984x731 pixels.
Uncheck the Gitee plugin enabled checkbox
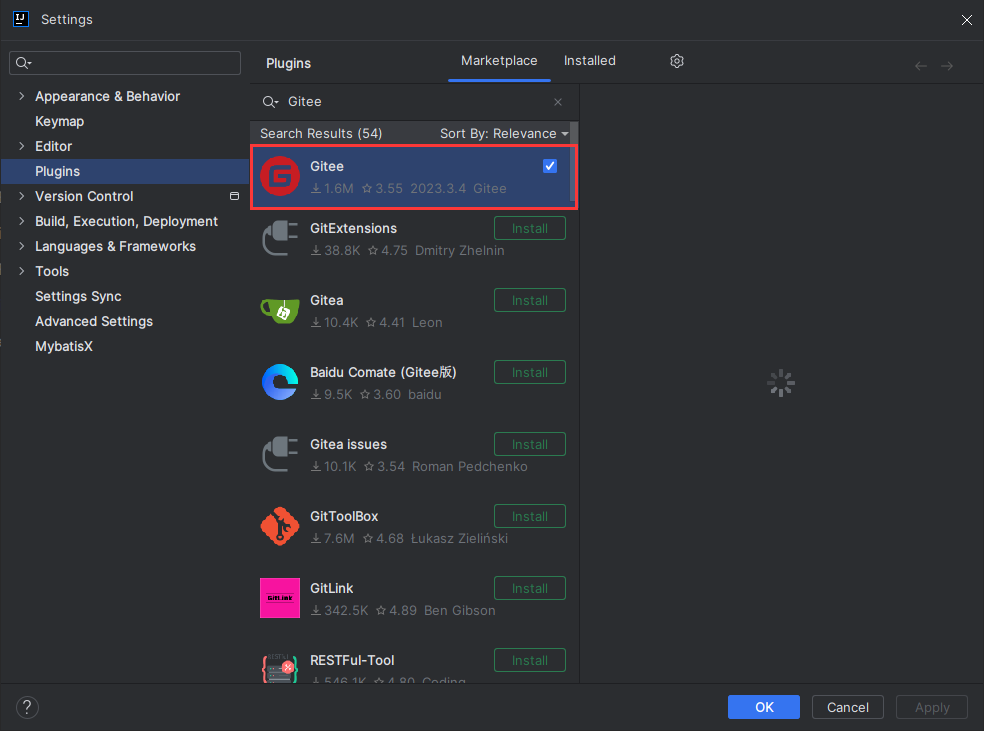coord(550,166)
